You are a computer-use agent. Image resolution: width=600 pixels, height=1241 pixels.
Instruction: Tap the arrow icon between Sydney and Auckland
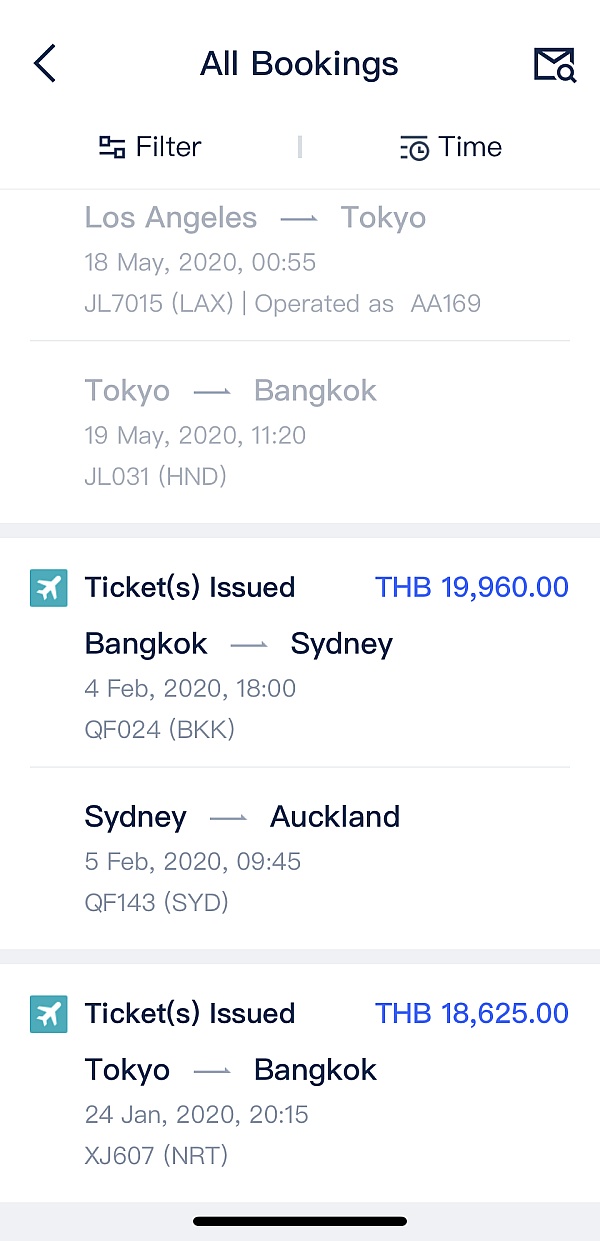point(231,816)
